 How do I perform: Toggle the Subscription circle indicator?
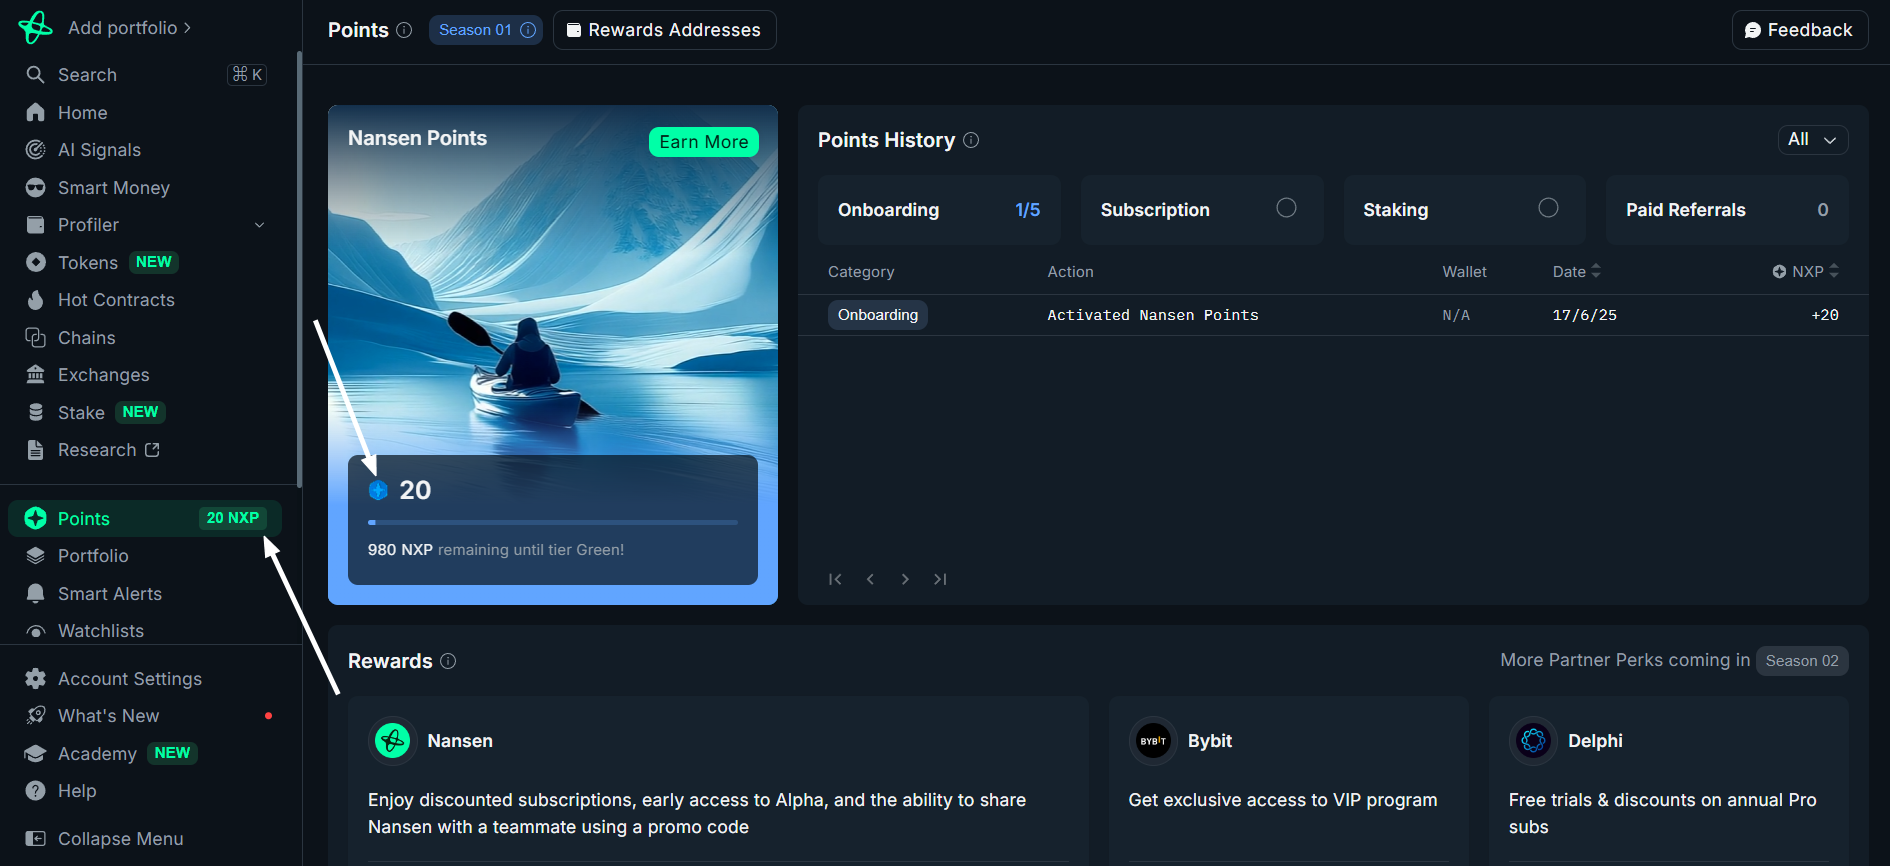pyautogui.click(x=1286, y=208)
